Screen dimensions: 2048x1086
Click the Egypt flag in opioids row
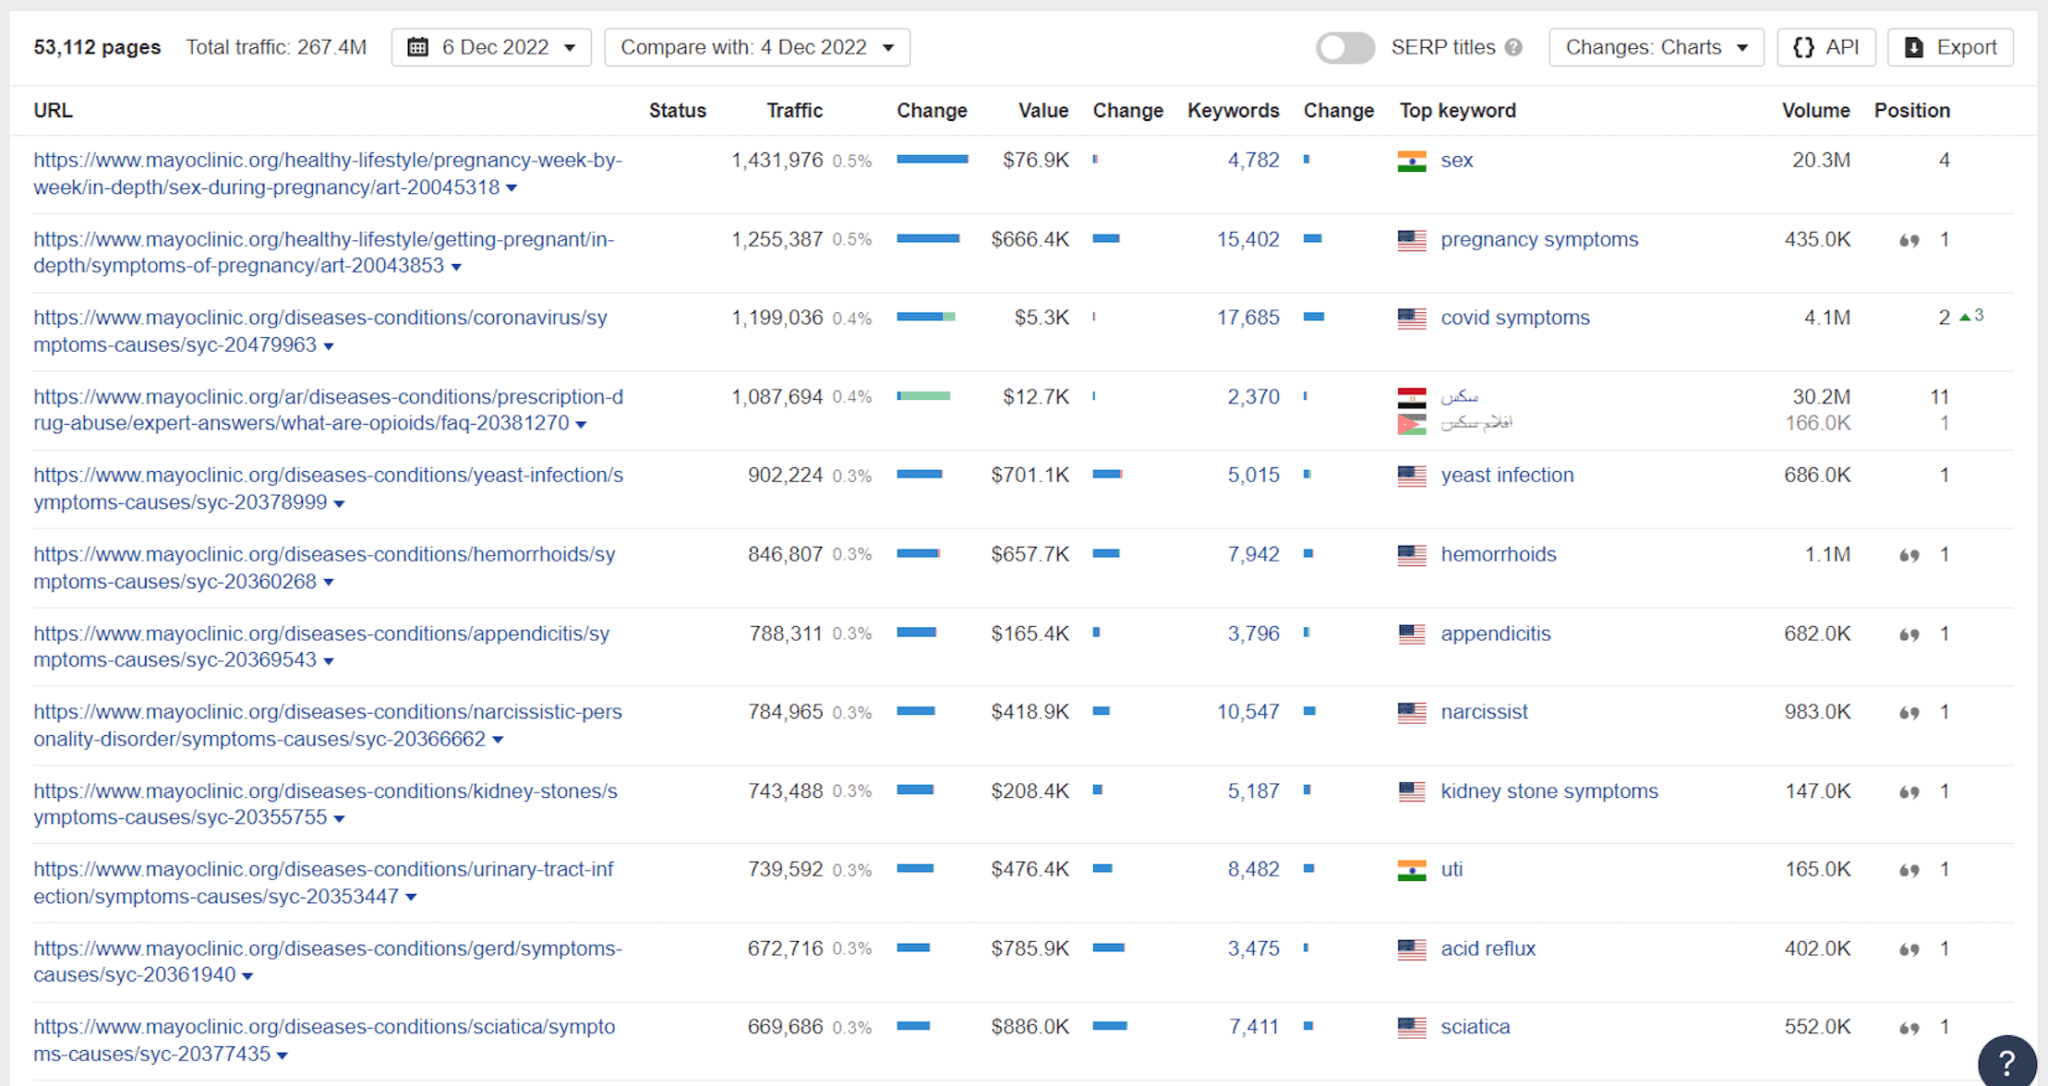tap(1412, 398)
